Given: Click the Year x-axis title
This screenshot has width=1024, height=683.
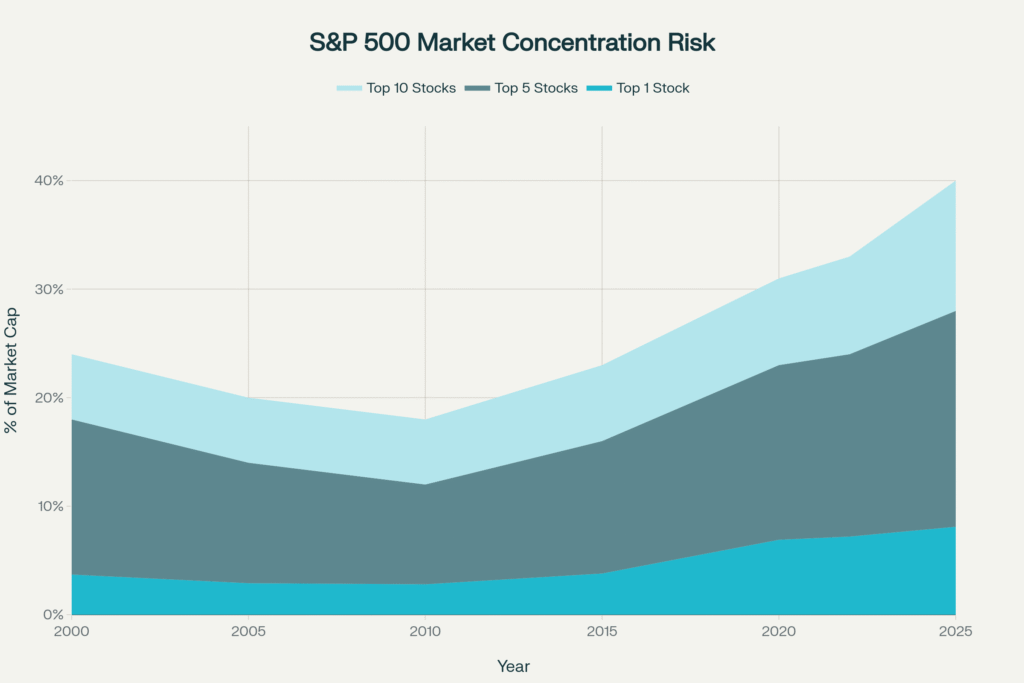Looking at the screenshot, I should tap(513, 665).
